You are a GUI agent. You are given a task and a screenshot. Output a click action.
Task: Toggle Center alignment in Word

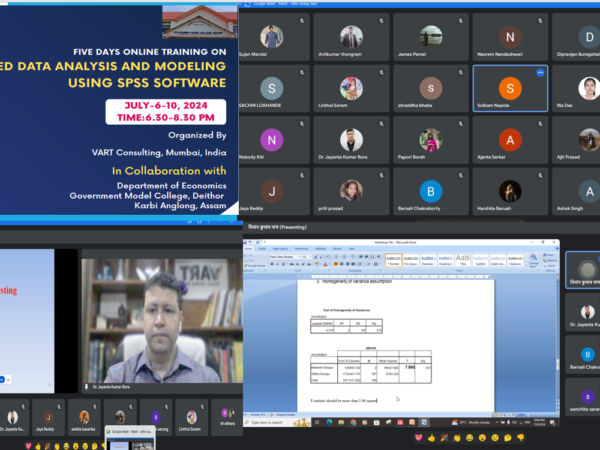(342, 264)
